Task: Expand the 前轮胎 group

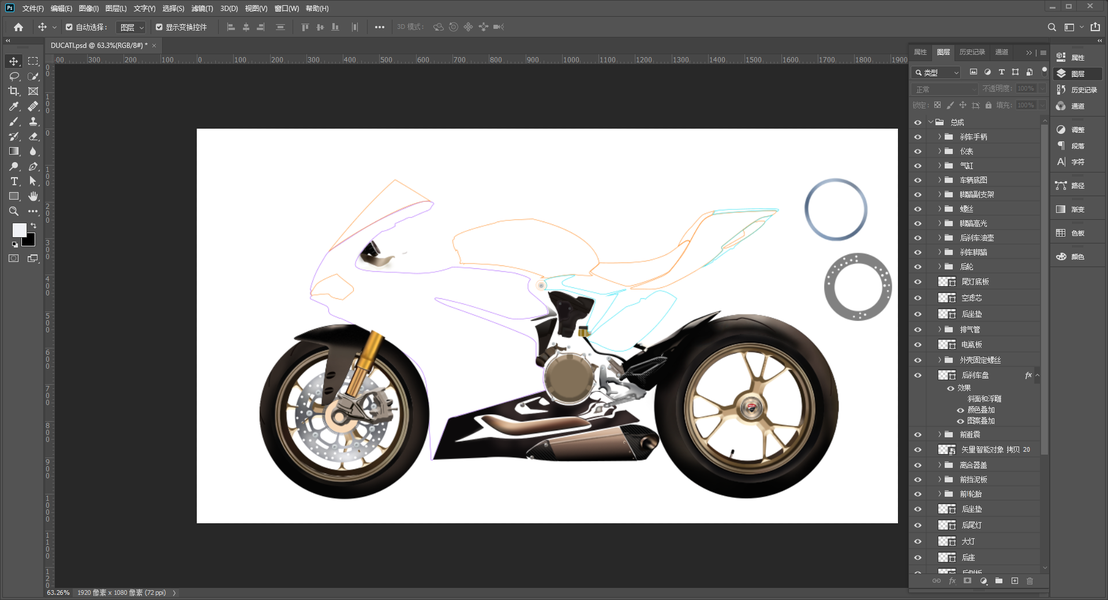Action: tap(940, 494)
